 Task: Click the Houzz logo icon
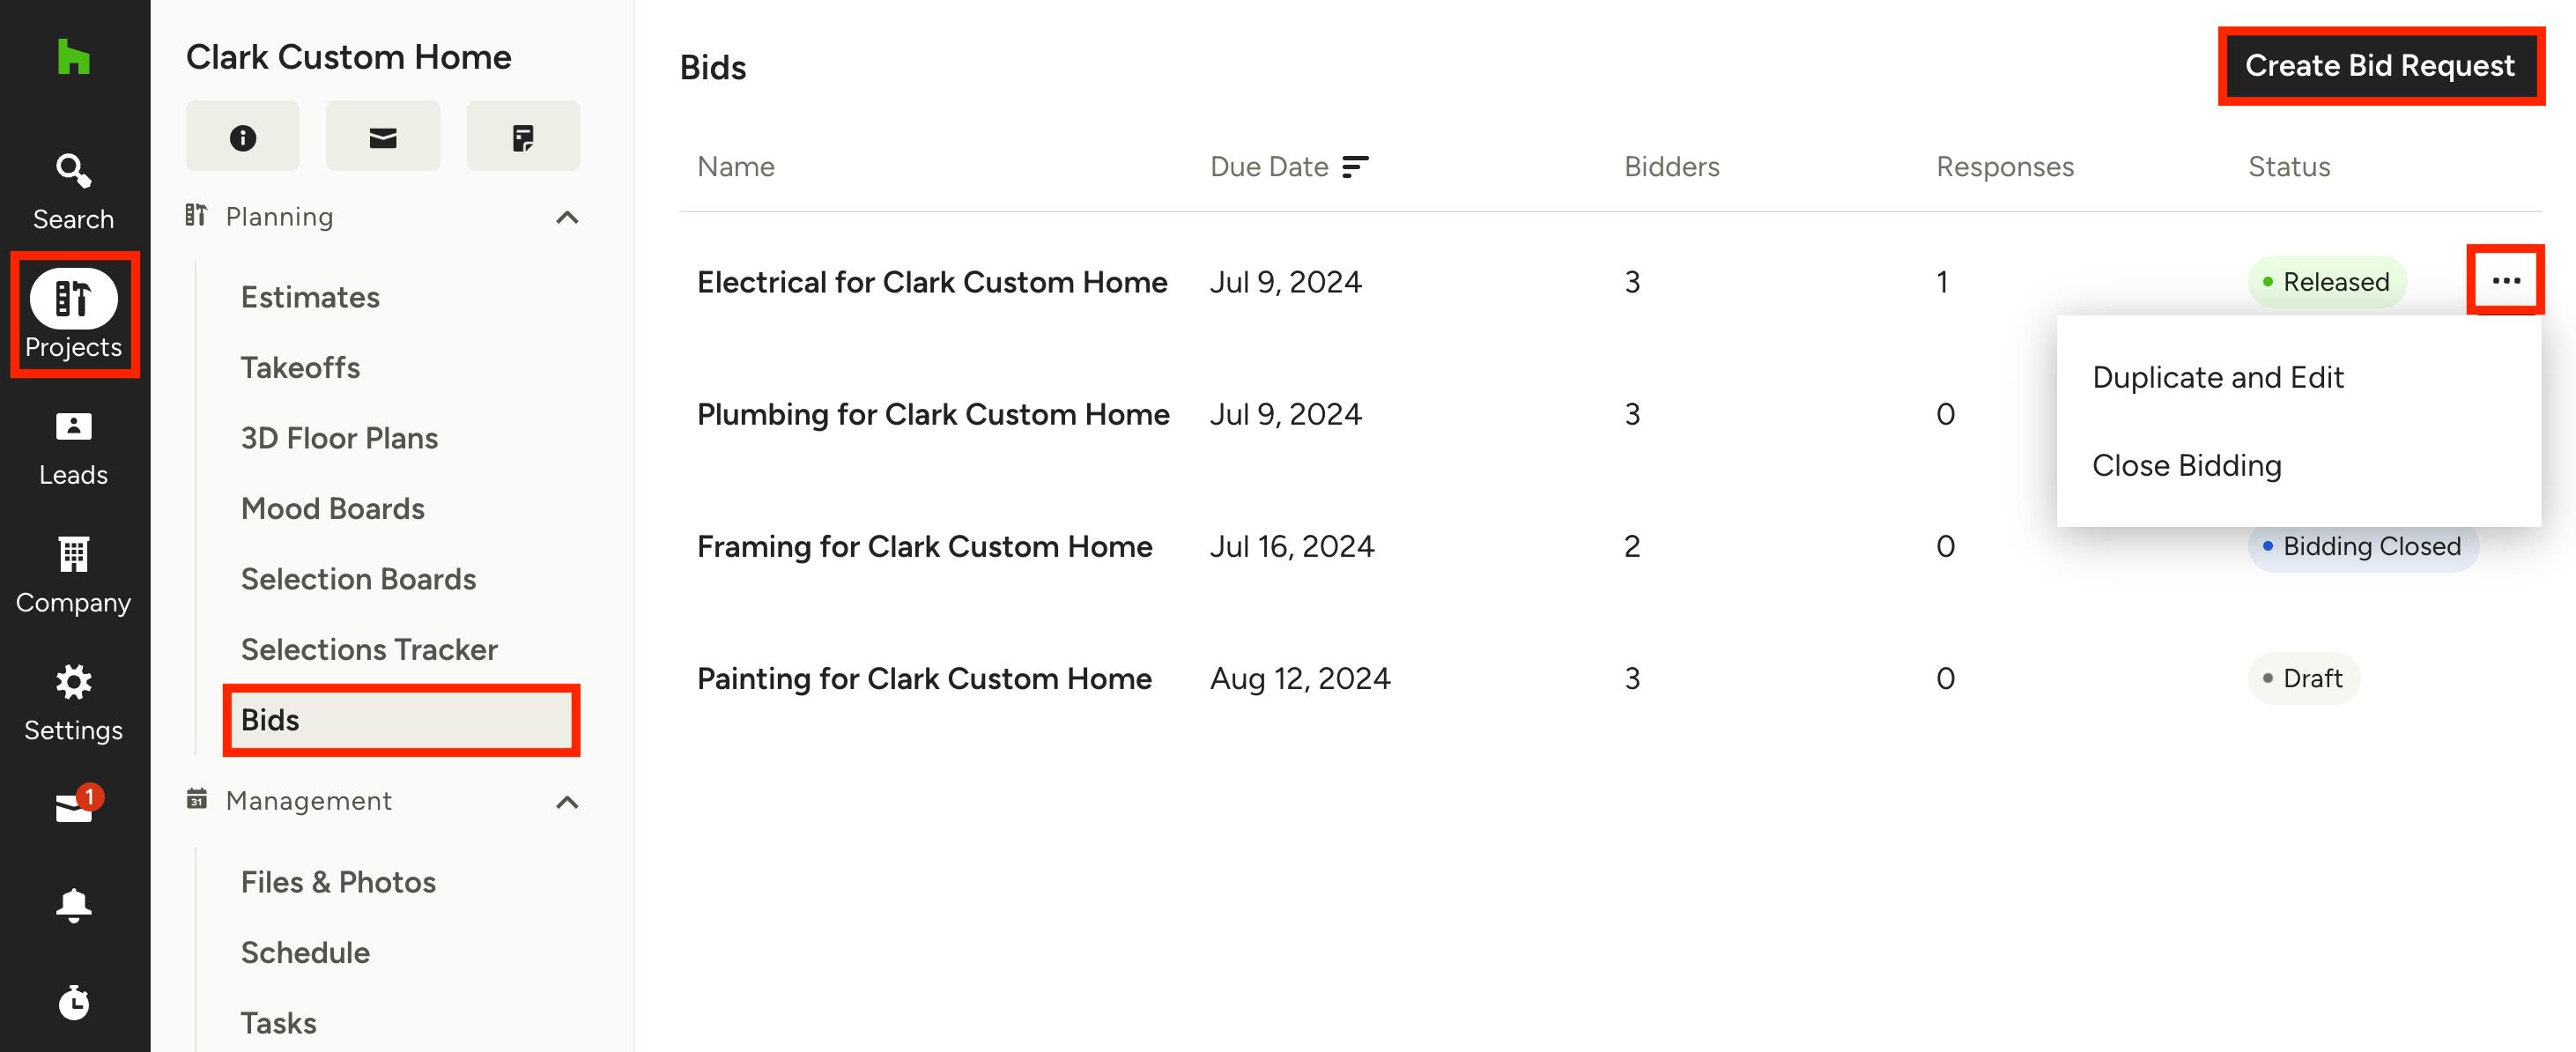pyautogui.click(x=73, y=57)
